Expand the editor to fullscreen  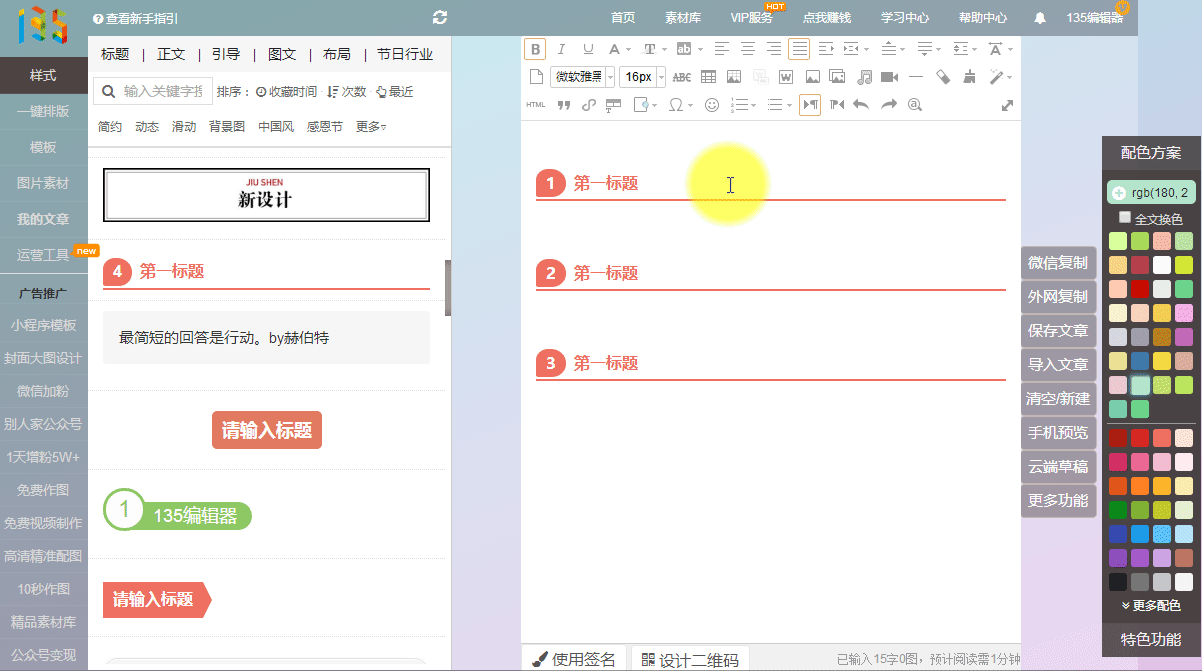point(1007,105)
